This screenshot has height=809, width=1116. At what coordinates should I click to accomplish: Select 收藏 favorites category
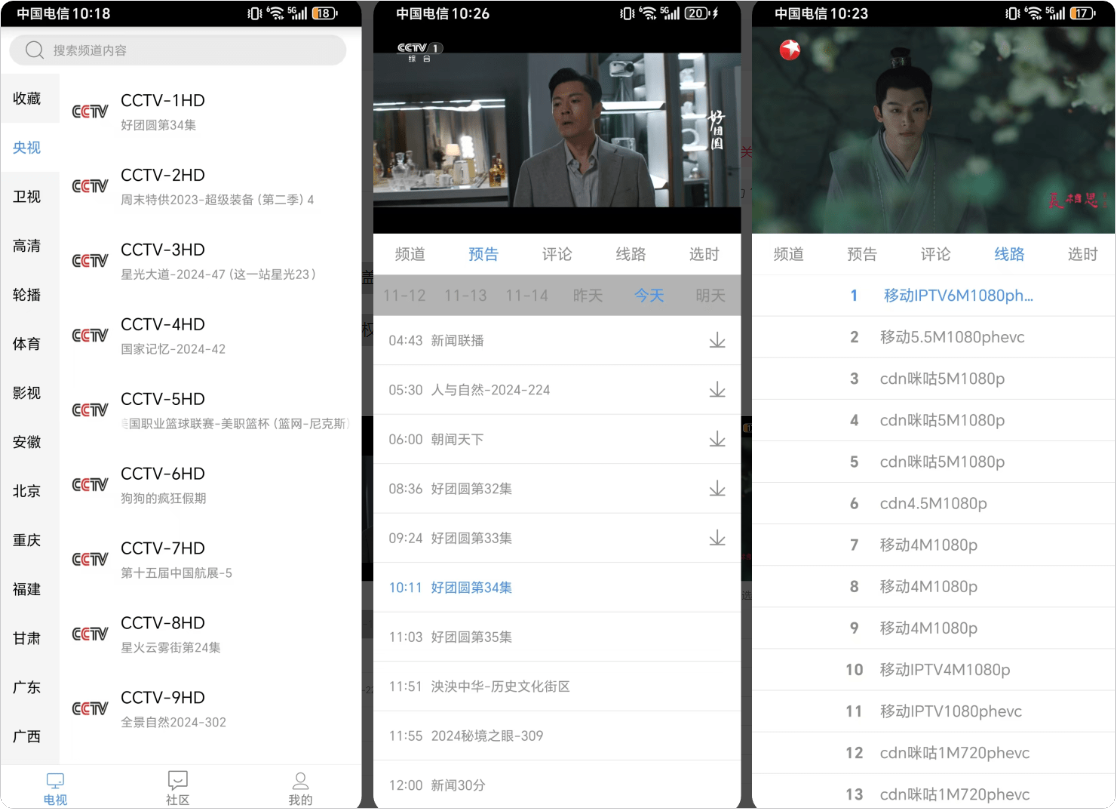coord(26,99)
